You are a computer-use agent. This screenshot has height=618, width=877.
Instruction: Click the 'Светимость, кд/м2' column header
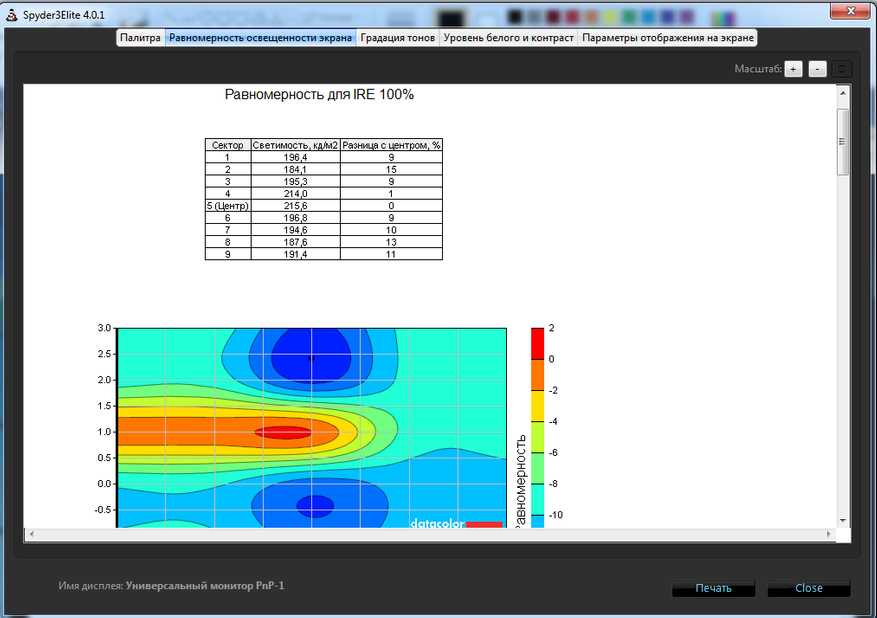[x=295, y=145]
